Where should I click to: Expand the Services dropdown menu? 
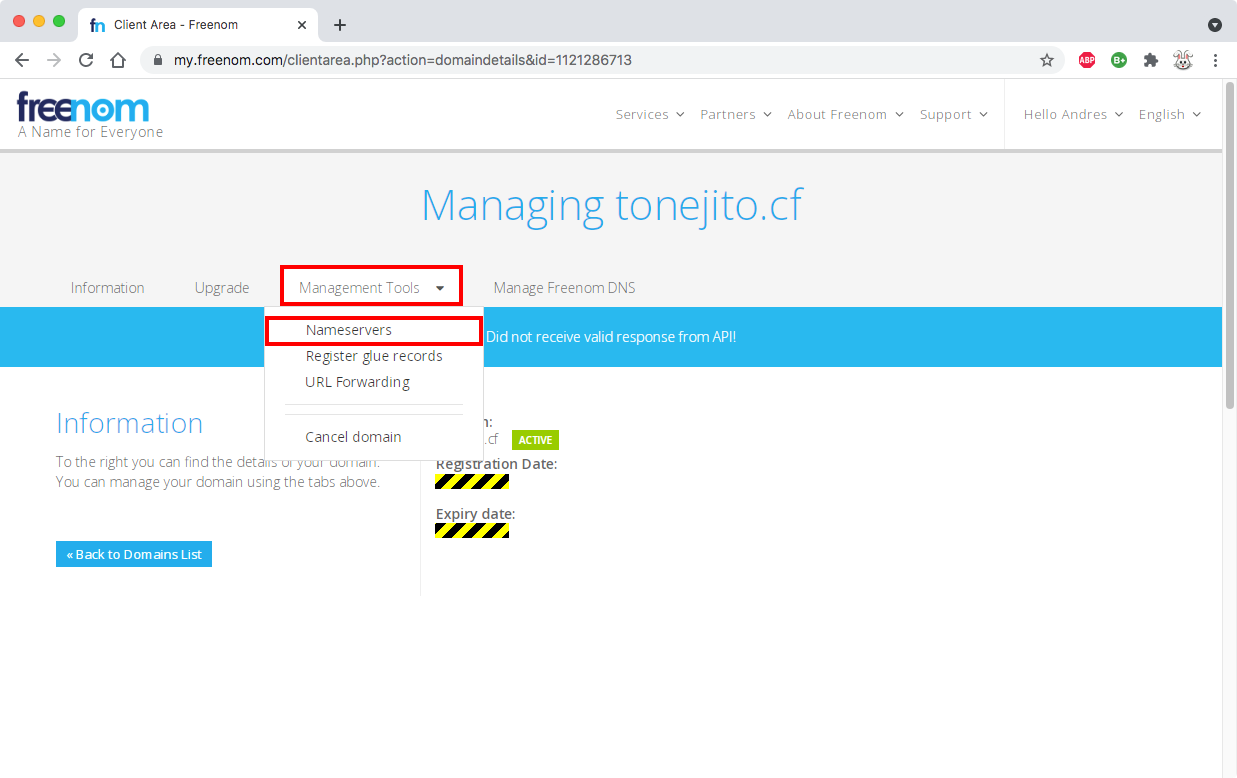[650, 114]
